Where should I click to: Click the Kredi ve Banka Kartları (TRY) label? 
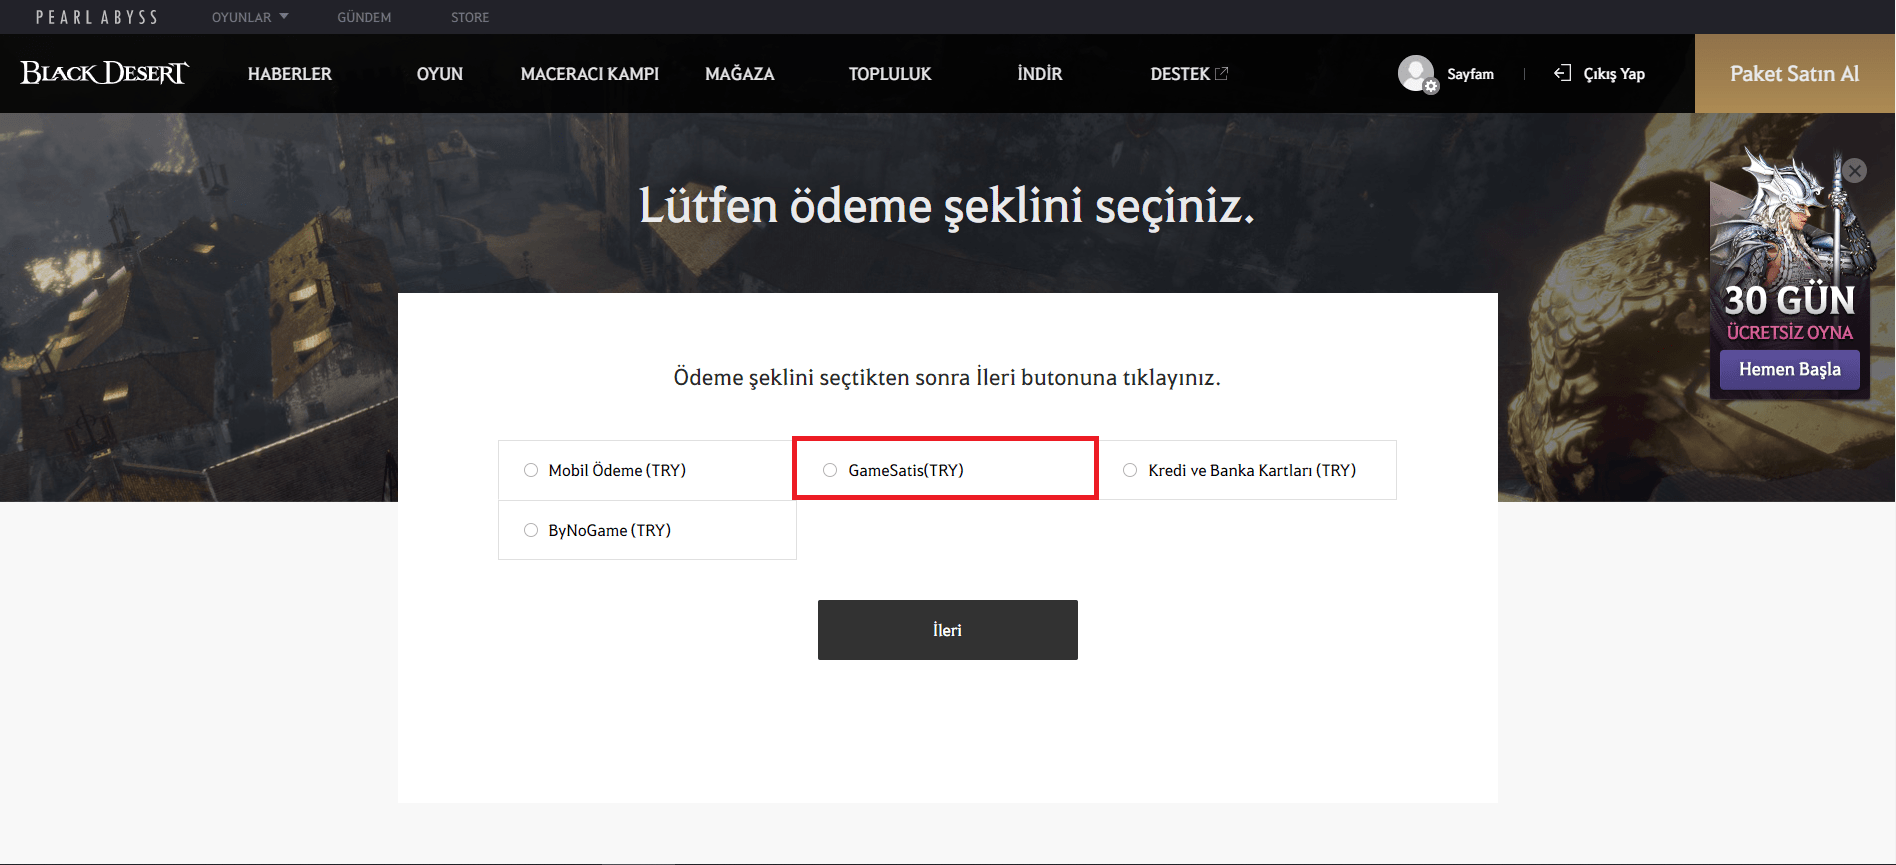tap(1252, 470)
